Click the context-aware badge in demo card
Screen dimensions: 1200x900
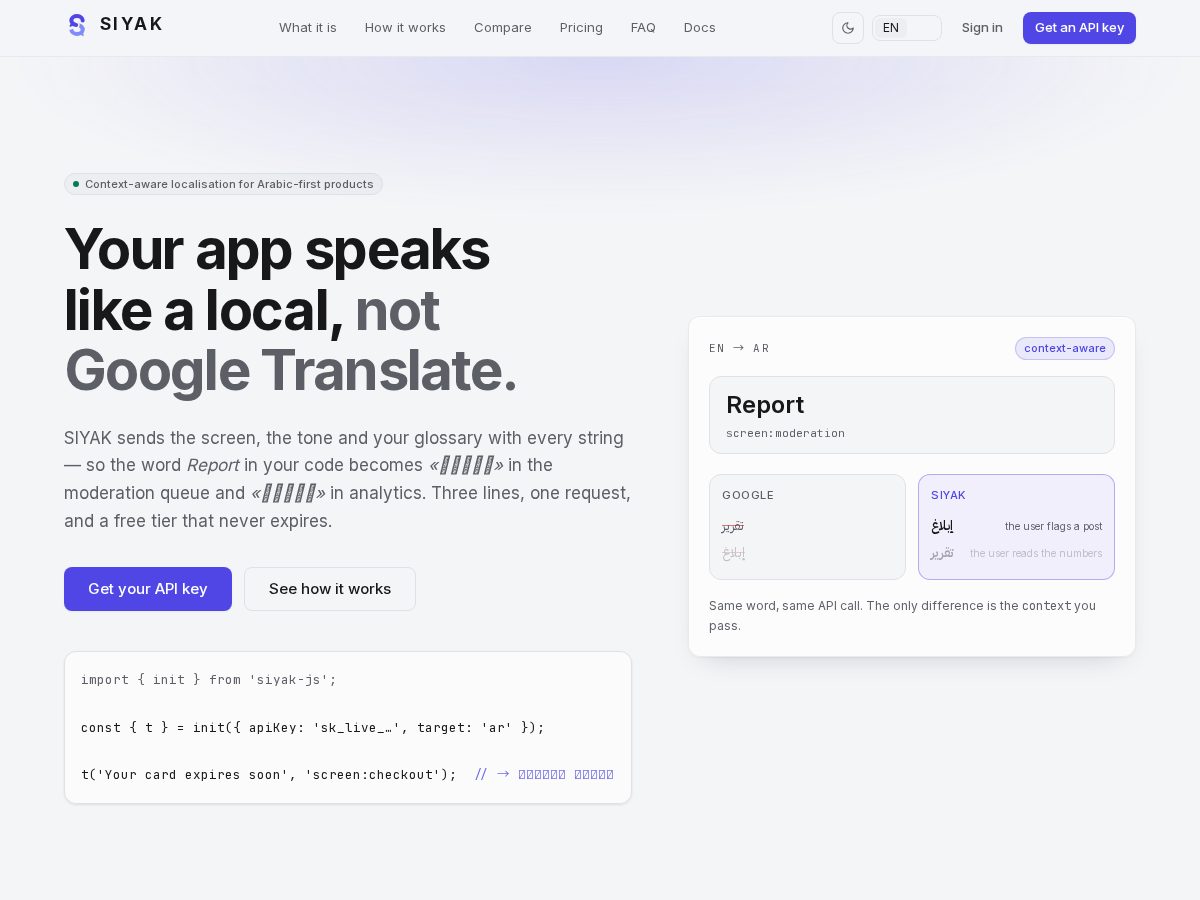[x=1065, y=348]
